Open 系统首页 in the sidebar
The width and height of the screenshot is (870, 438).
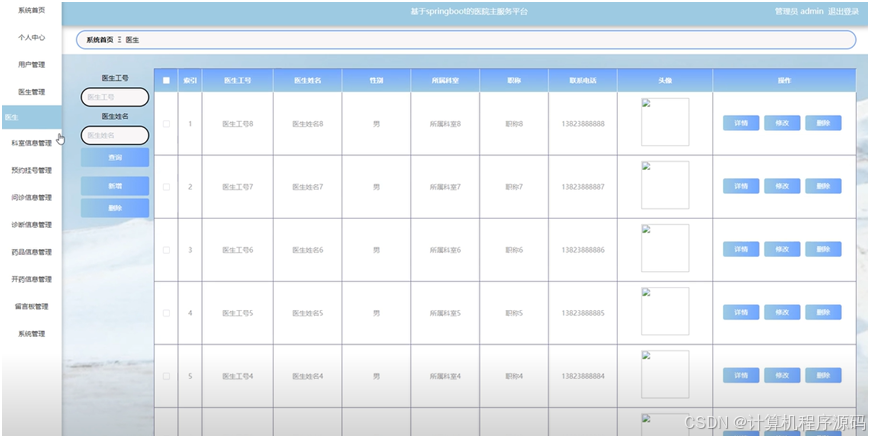(31, 11)
